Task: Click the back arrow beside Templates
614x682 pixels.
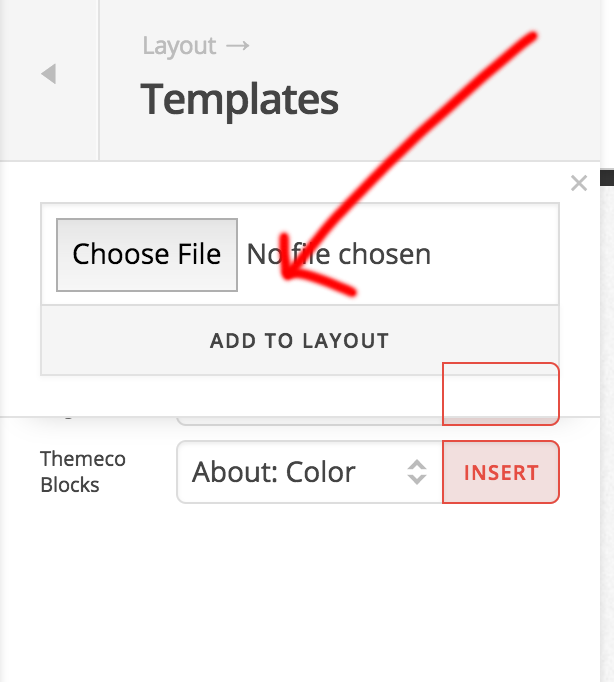Action: click(x=48, y=74)
